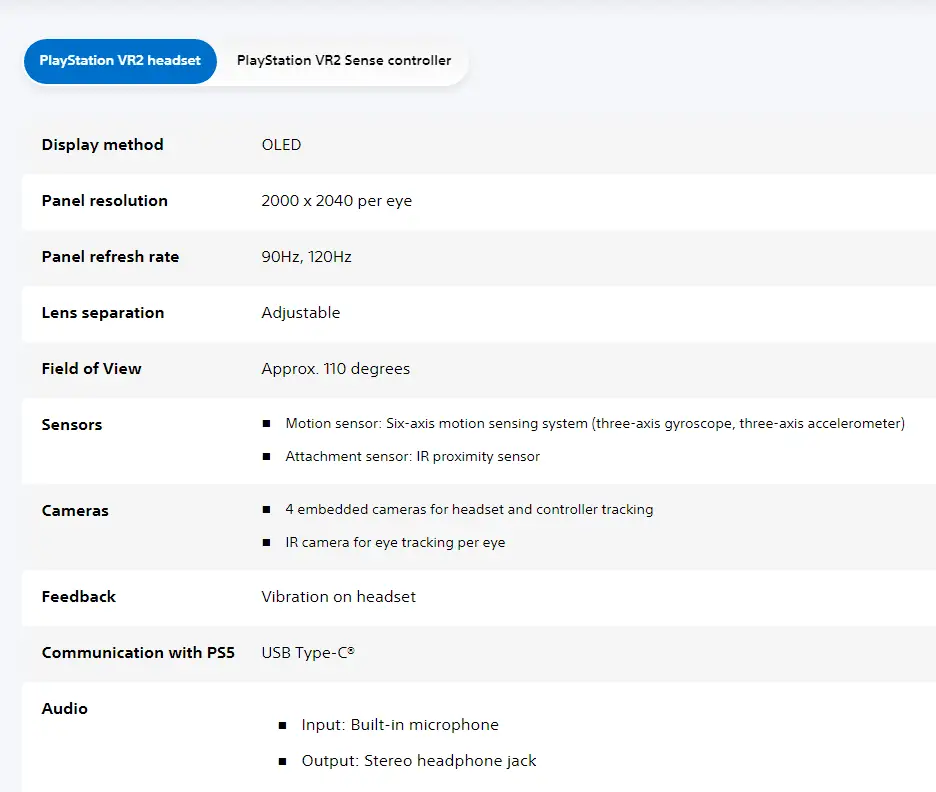Click the Vibration on headset value
This screenshot has height=792, width=936.
point(338,597)
